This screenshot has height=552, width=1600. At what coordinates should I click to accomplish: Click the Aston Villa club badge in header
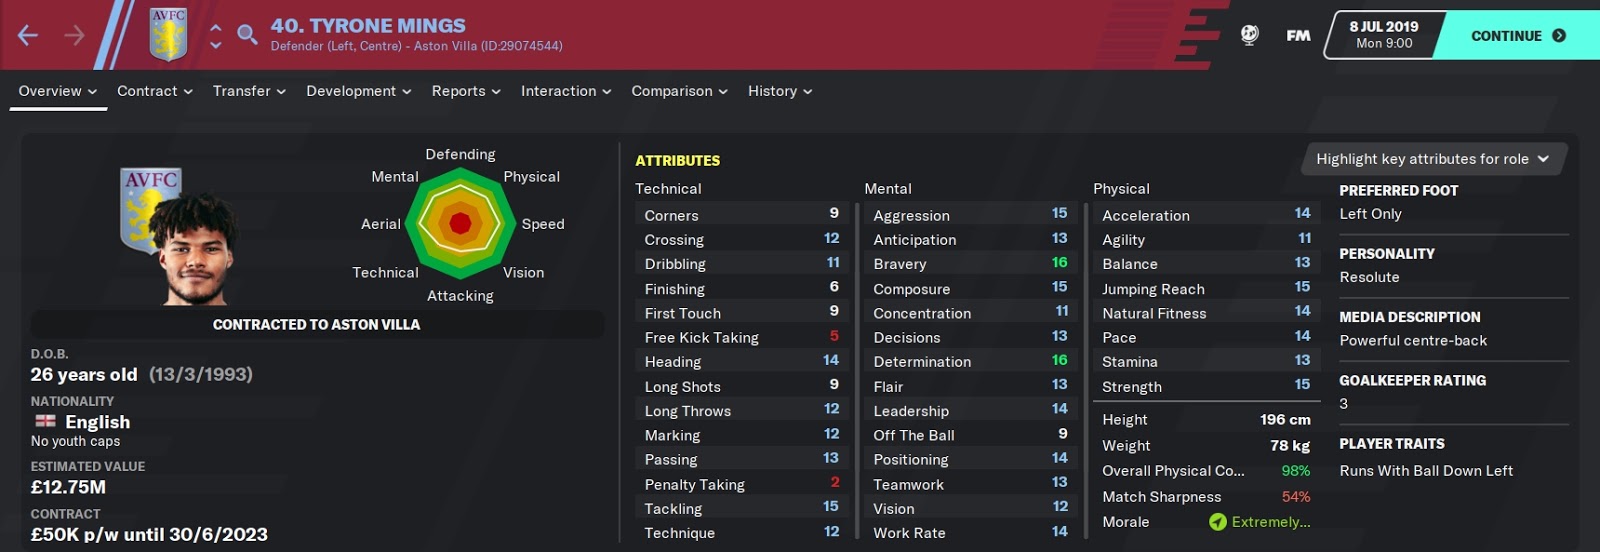pos(168,34)
